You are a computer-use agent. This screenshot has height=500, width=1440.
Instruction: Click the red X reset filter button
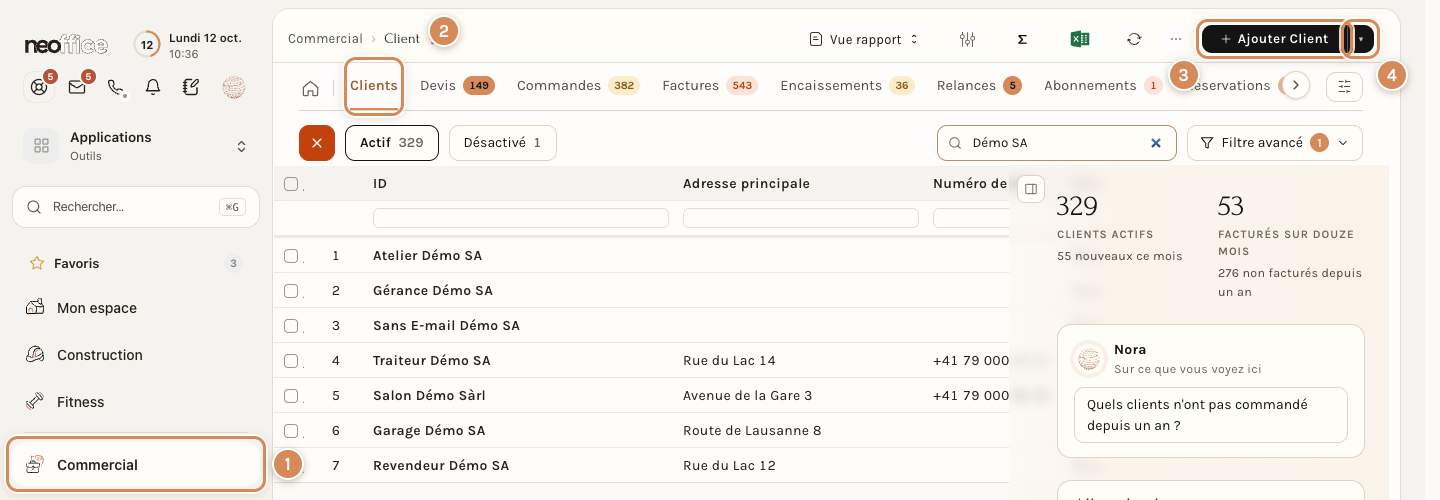316,143
